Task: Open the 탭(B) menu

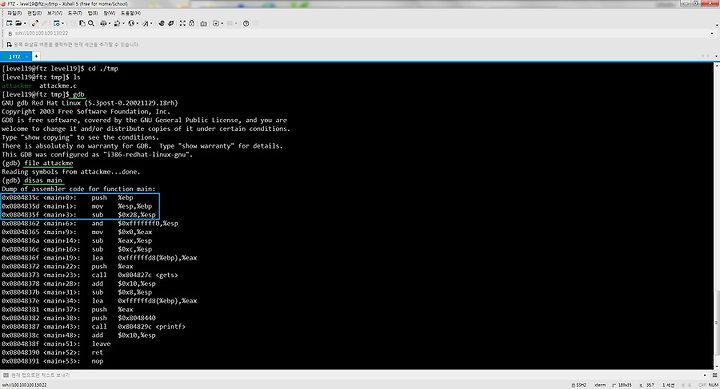Action: pos(93,13)
